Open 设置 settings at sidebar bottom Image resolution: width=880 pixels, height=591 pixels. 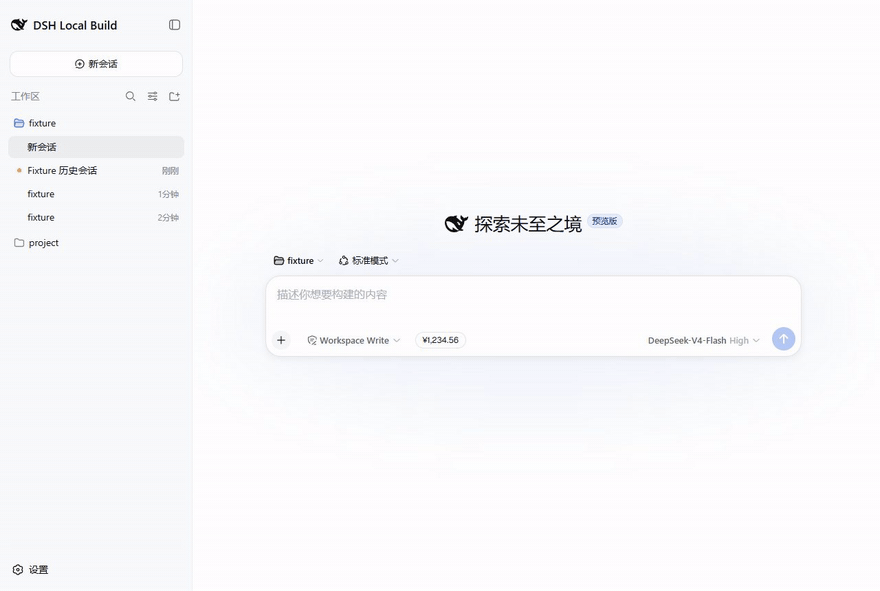click(30, 570)
